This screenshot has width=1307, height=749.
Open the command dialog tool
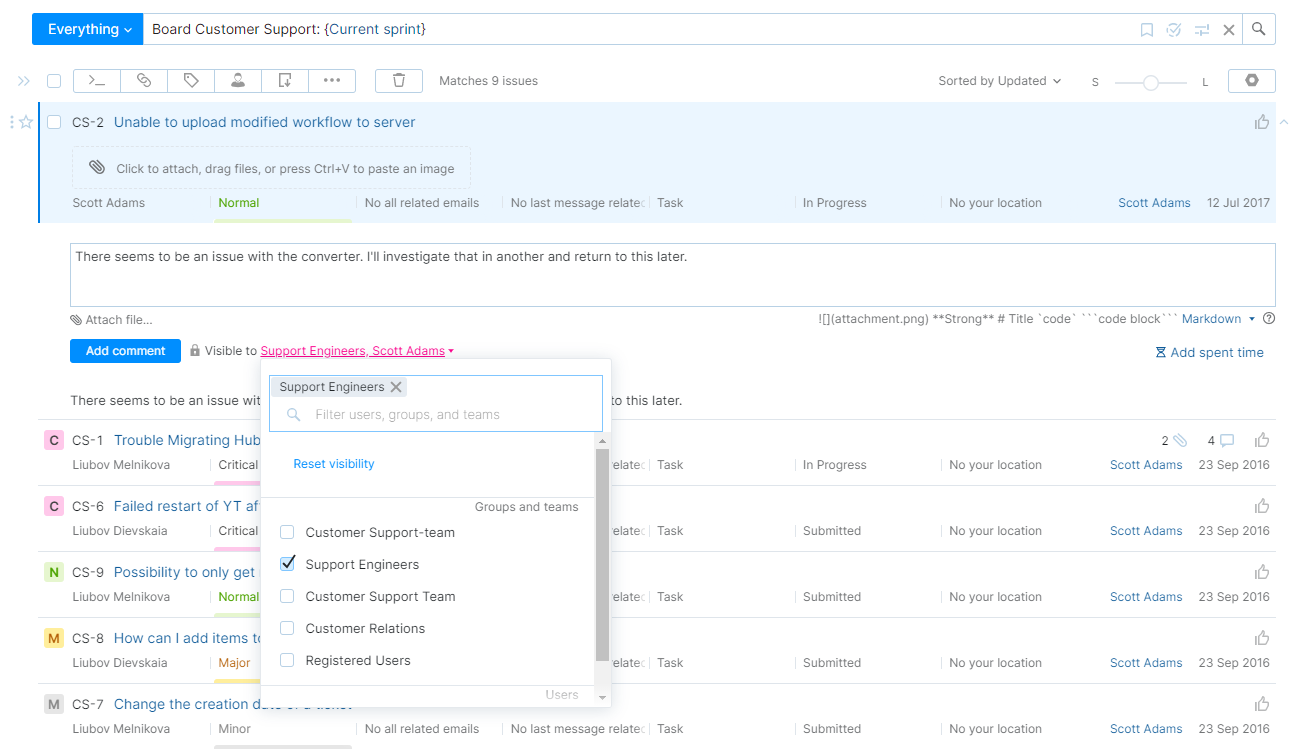[x=96, y=80]
